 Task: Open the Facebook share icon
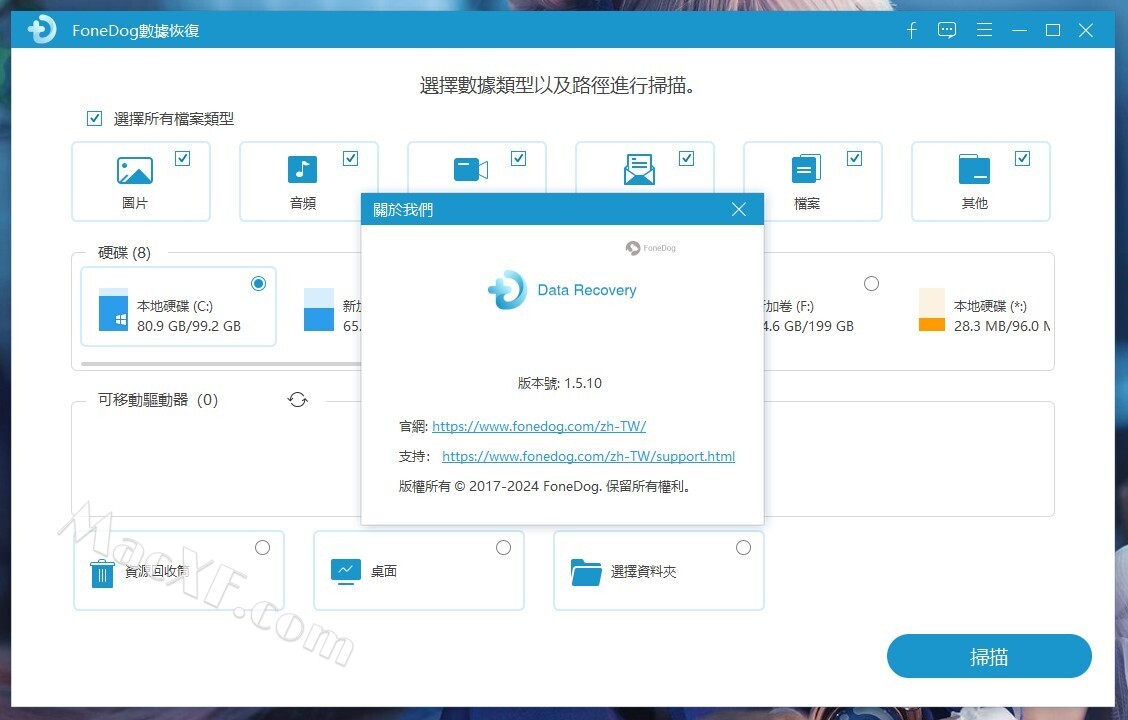tap(911, 30)
